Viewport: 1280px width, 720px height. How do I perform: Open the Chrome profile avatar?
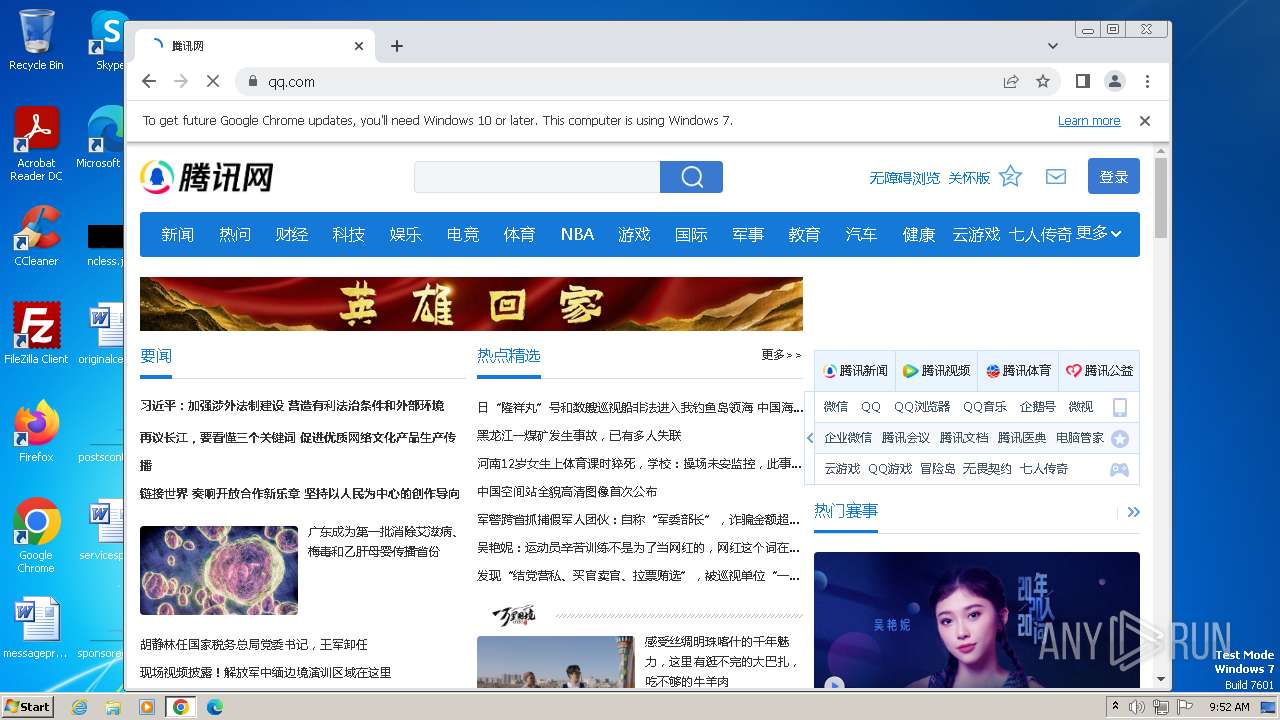(x=1114, y=81)
